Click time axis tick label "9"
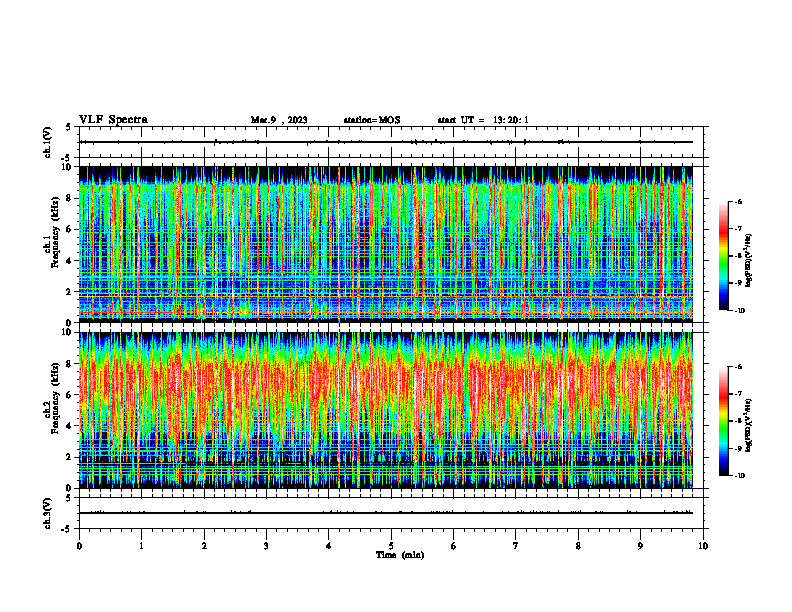 tap(640, 545)
